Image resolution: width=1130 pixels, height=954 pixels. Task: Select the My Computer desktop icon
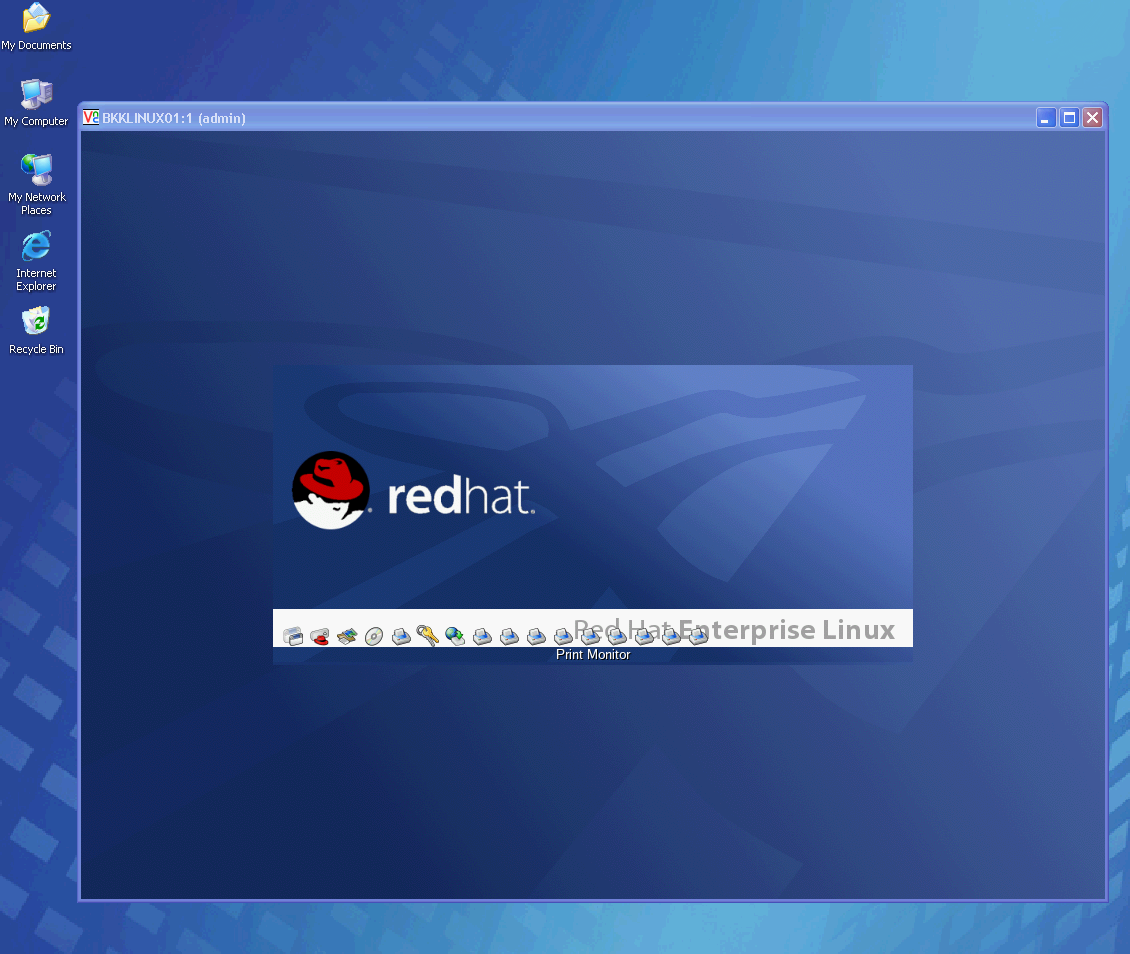click(x=36, y=102)
